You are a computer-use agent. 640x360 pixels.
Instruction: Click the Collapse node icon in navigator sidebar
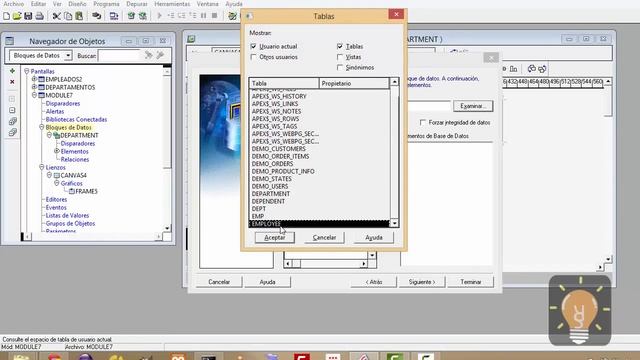click(12, 110)
